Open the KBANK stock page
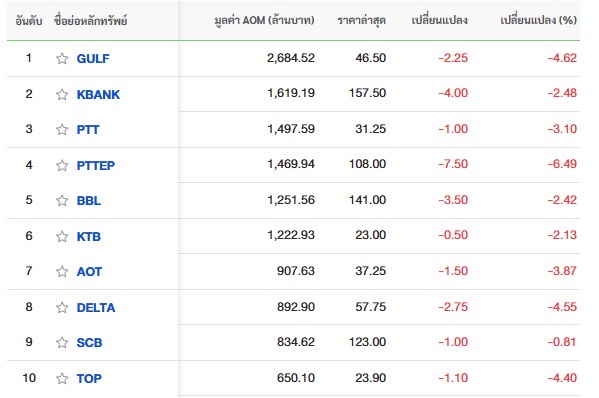 (x=98, y=94)
